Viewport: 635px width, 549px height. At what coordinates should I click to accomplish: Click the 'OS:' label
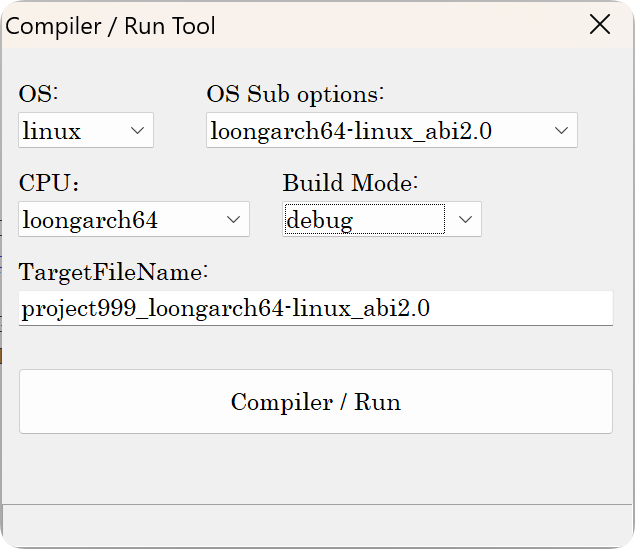[x=39, y=94]
